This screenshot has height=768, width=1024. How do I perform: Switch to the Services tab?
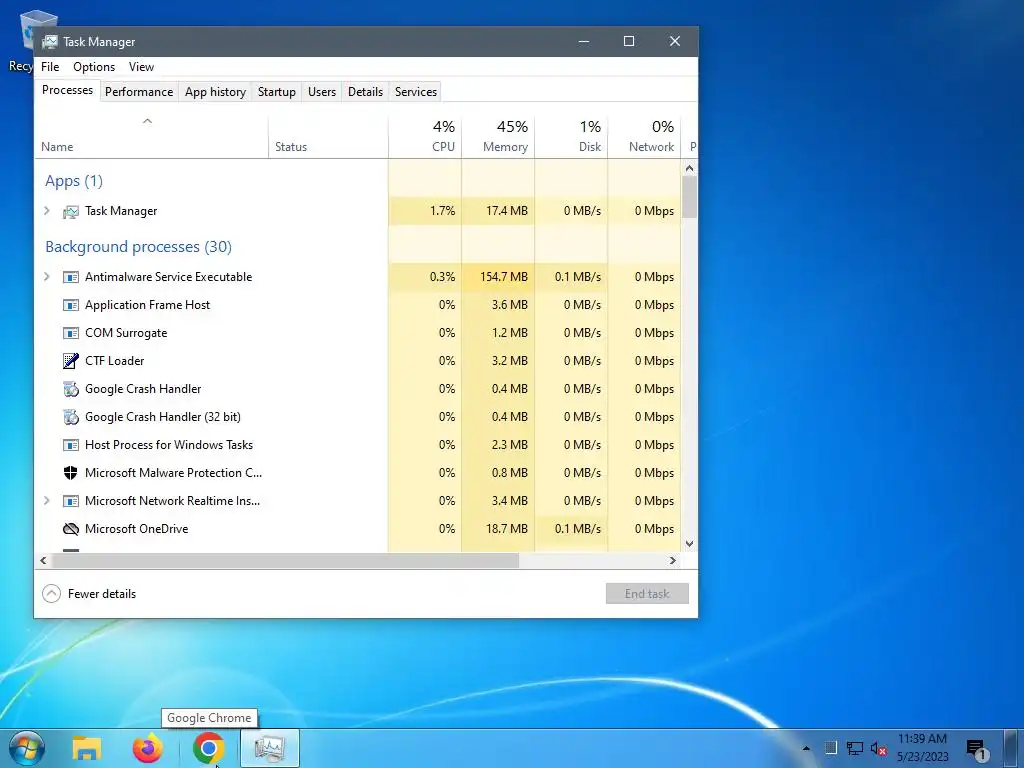[x=416, y=91]
